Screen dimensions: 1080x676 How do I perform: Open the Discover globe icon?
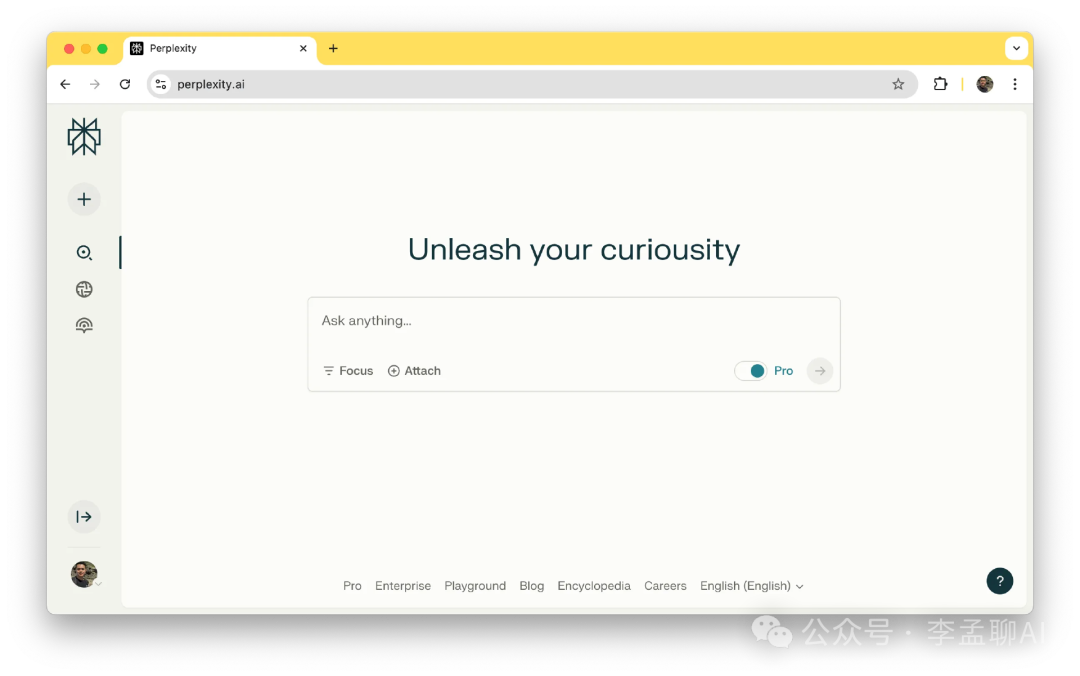[x=84, y=290]
